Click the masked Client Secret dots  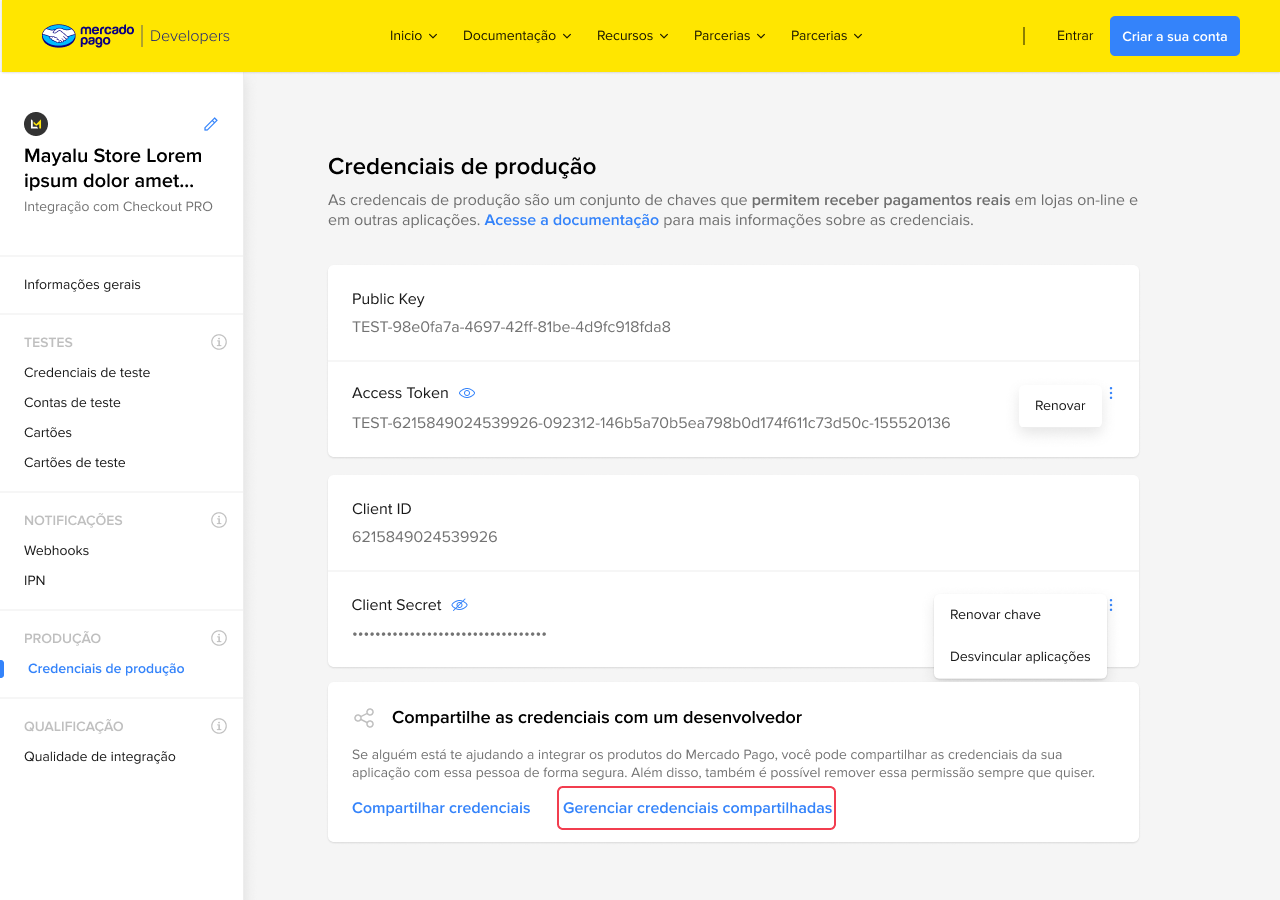pos(449,634)
